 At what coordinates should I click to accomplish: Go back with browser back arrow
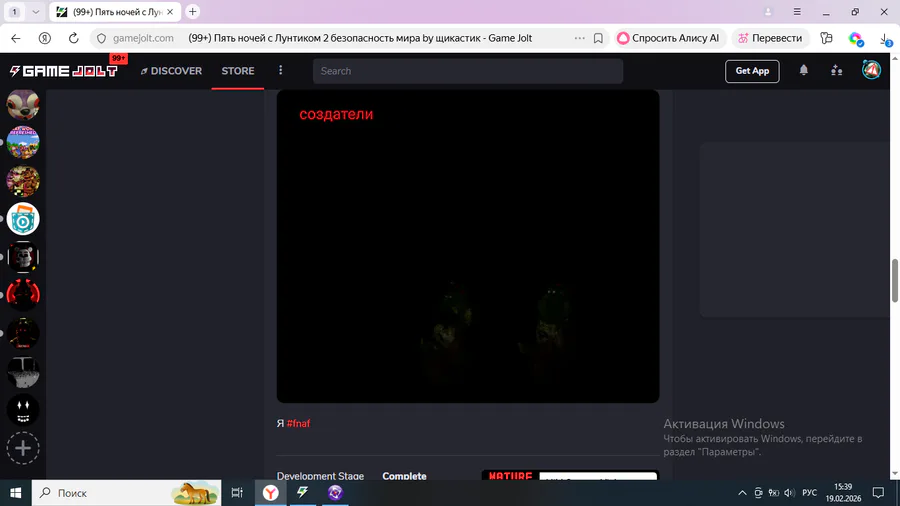tap(15, 38)
